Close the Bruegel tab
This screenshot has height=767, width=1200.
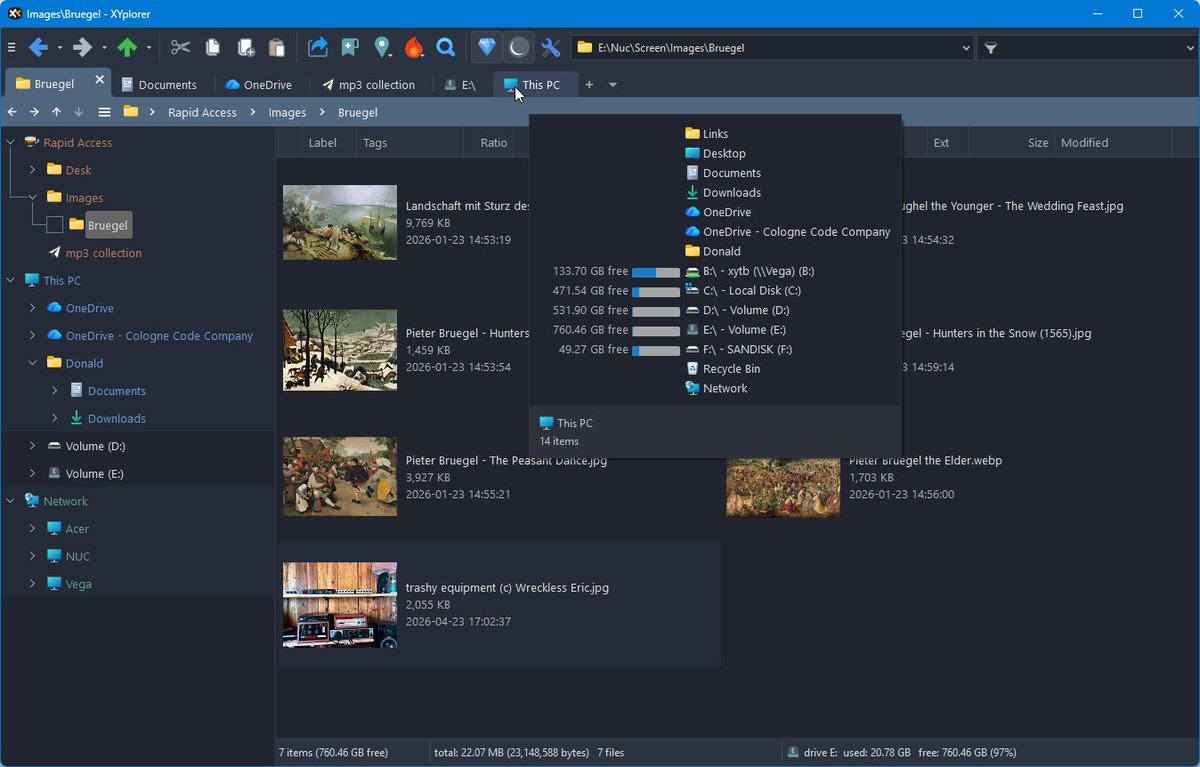(x=99, y=80)
